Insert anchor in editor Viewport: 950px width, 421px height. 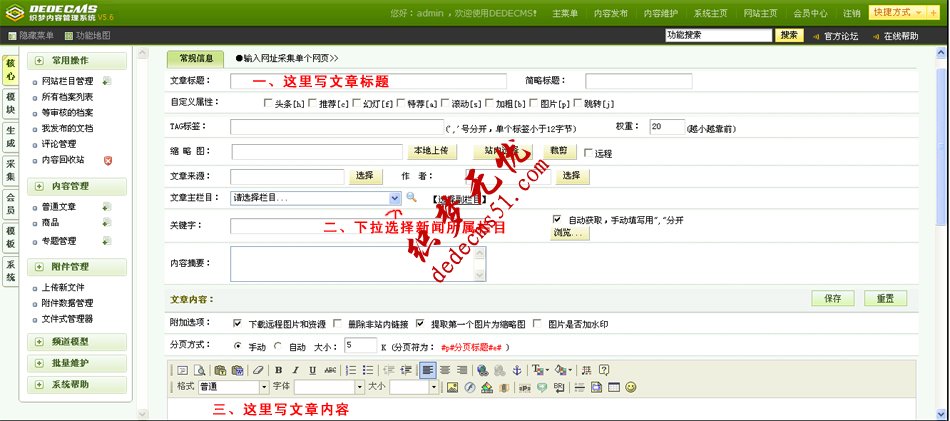pyautogui.click(x=517, y=370)
